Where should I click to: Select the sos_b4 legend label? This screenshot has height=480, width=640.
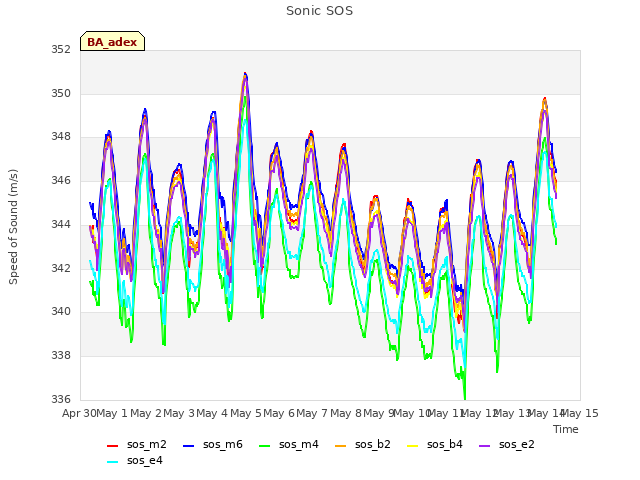[444, 444]
